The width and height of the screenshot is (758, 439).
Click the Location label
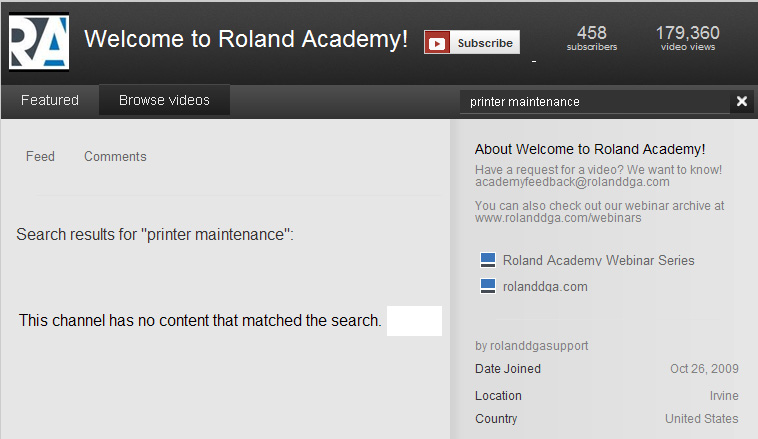click(x=498, y=396)
